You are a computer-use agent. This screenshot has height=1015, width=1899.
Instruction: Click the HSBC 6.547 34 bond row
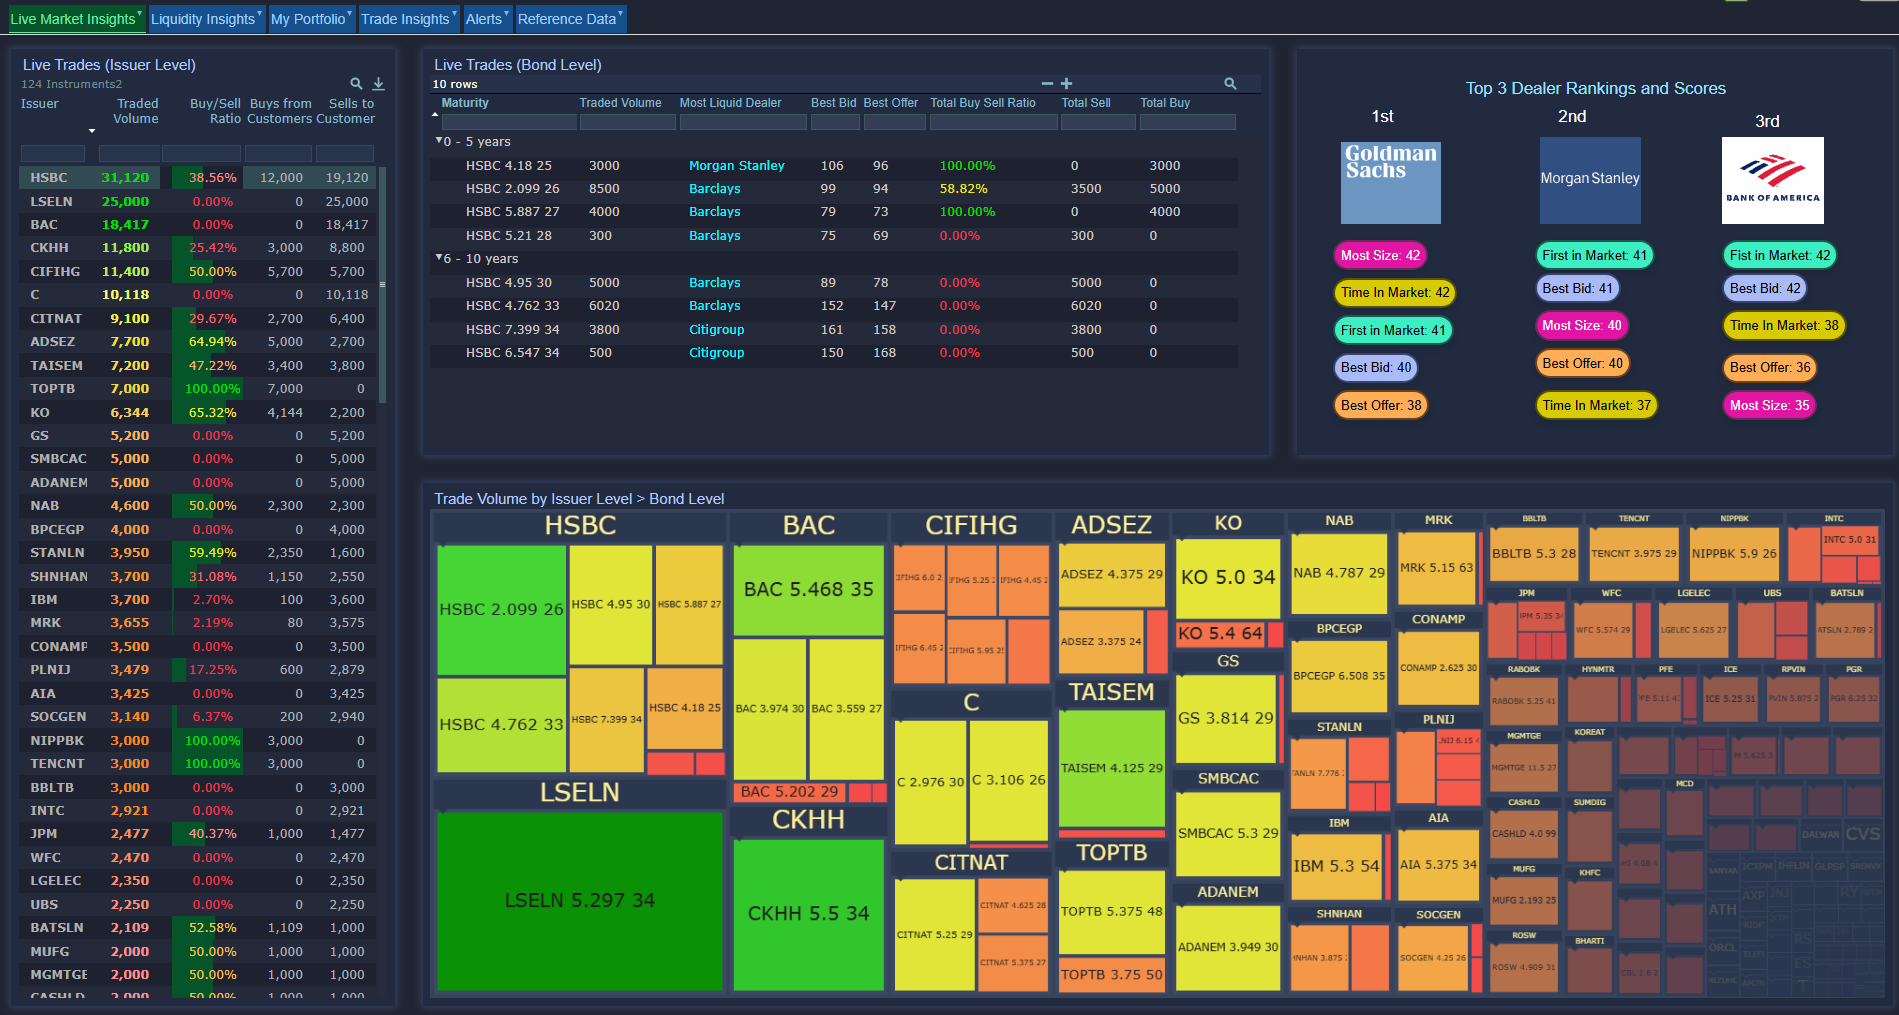pos(834,352)
